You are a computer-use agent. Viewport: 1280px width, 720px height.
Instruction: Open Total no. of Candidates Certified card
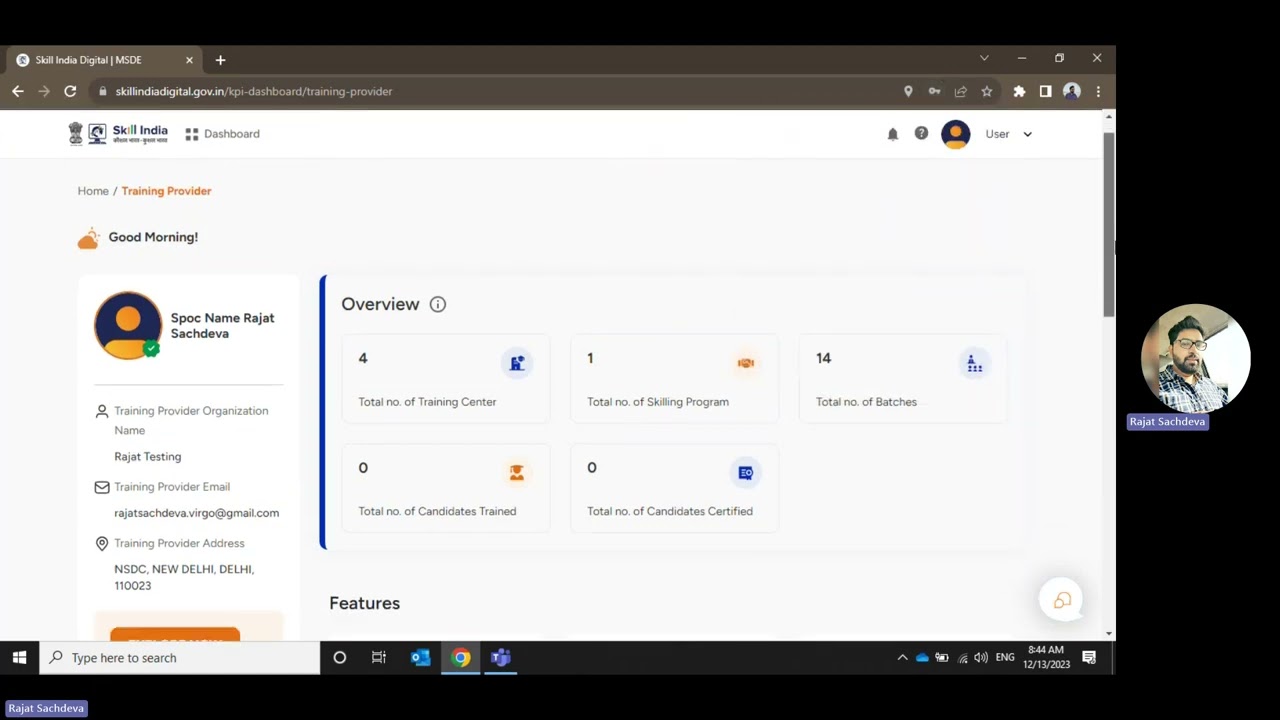pos(675,488)
